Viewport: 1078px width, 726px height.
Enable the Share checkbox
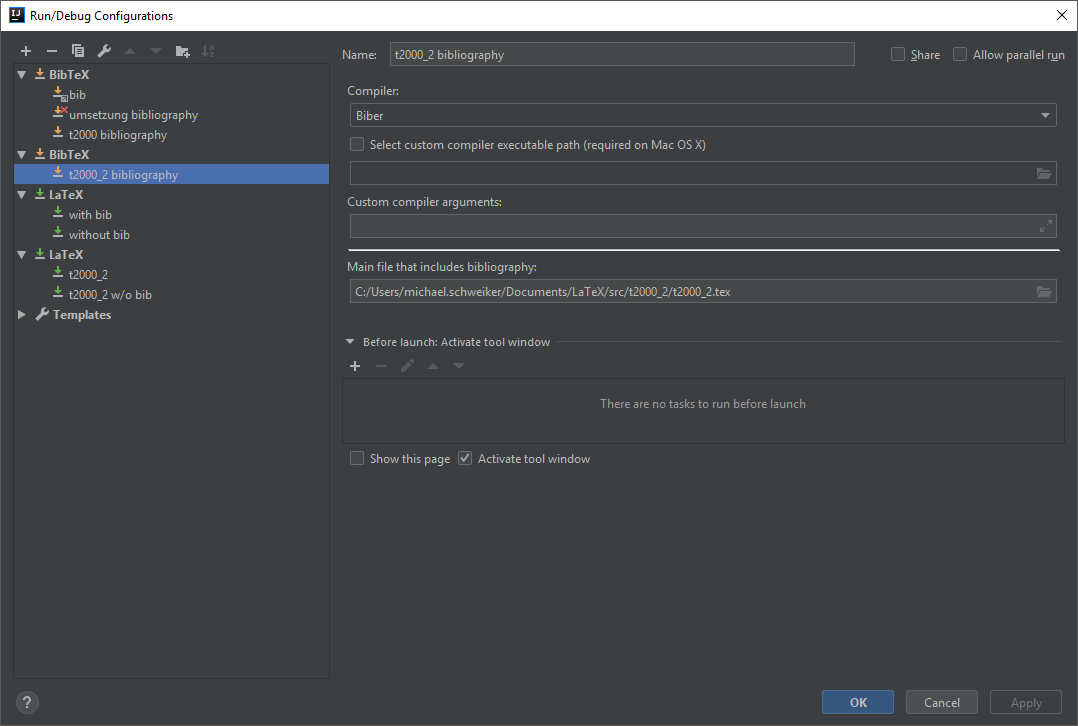click(897, 54)
